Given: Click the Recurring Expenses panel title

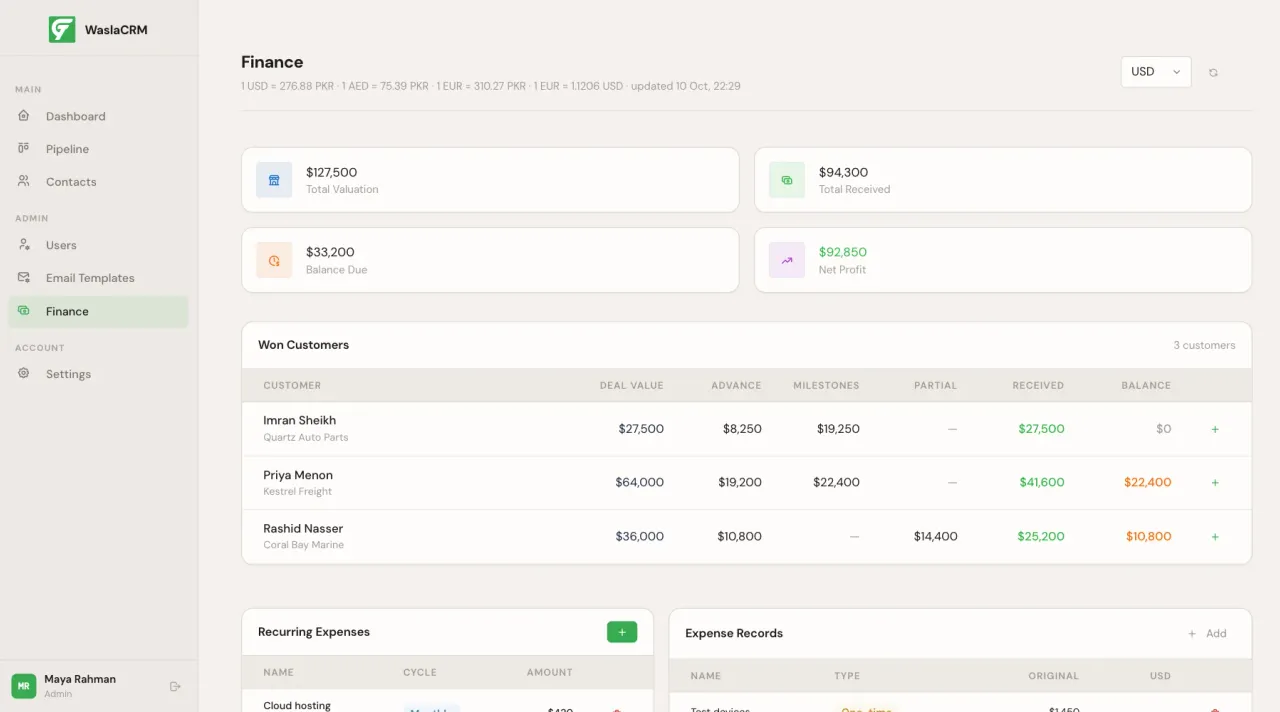Looking at the screenshot, I should [x=314, y=632].
